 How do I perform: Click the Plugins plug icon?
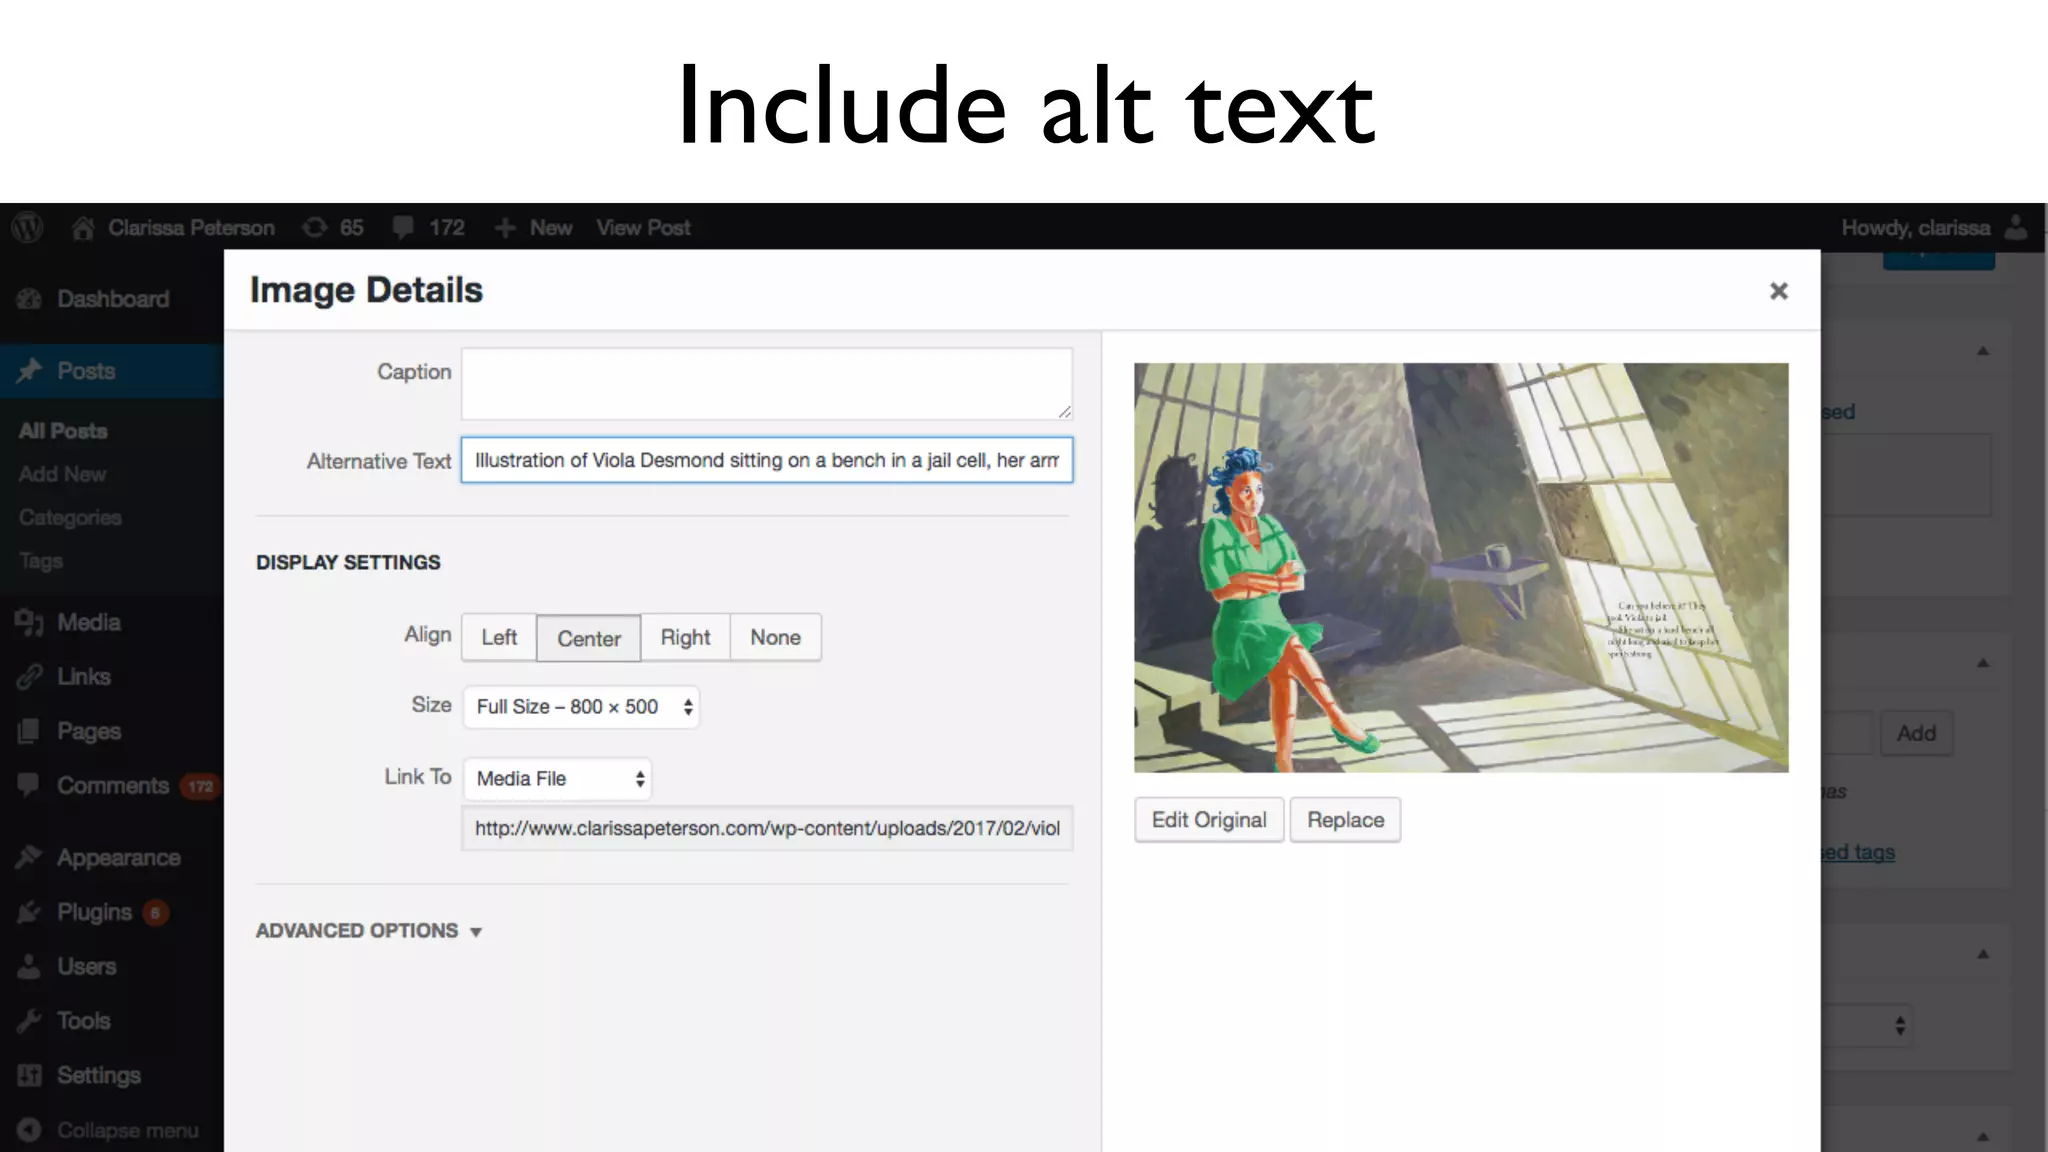tap(29, 912)
